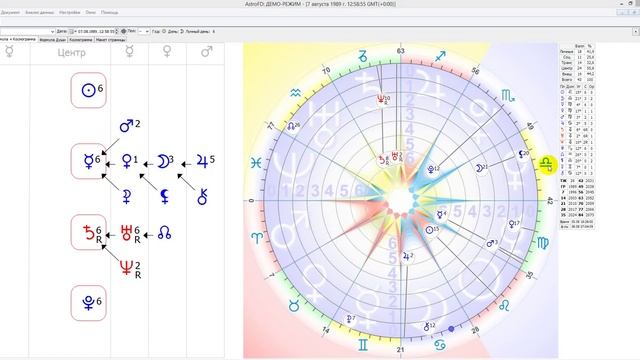Click the date and time input field
This screenshot has height=360, width=640.
point(95,31)
